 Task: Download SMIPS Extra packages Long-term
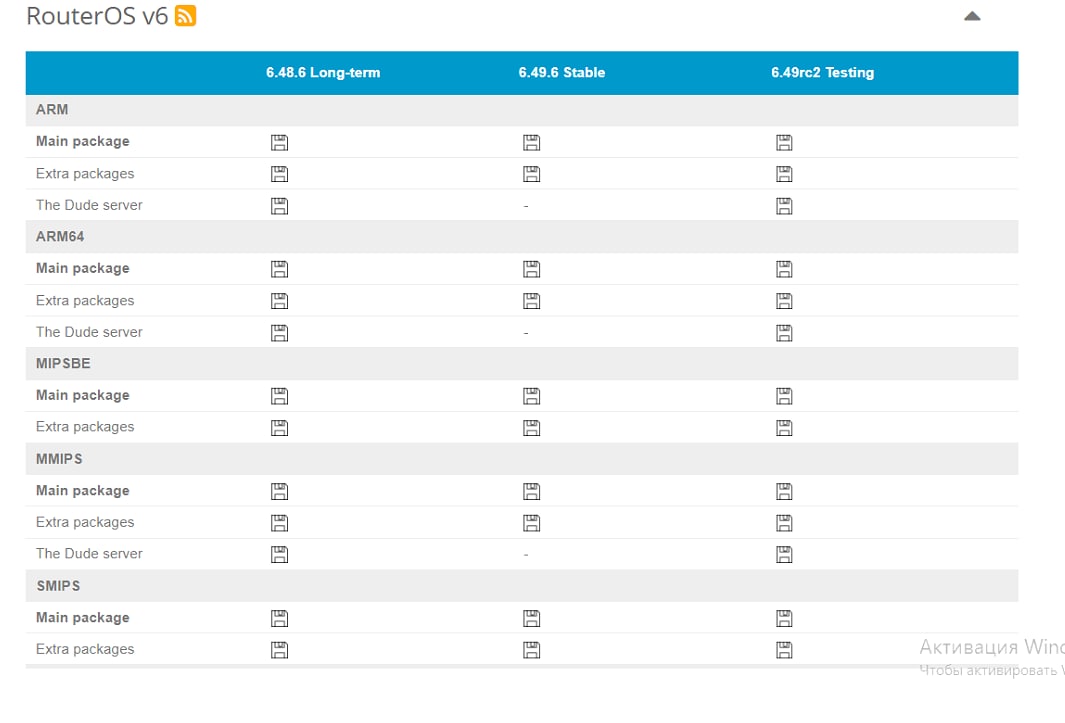pos(279,650)
